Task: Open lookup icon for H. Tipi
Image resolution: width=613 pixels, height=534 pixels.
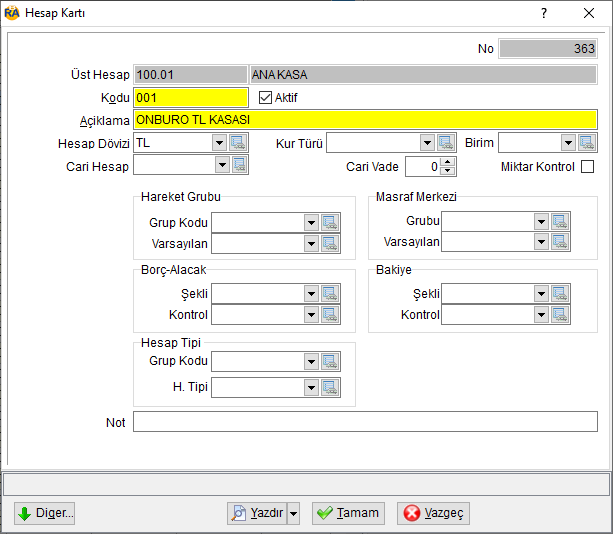Action: click(330, 387)
